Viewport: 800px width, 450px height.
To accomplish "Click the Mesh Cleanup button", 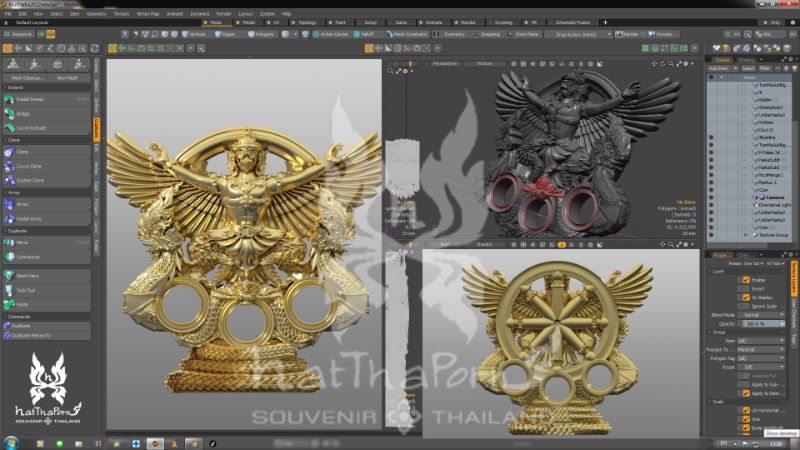I will pos(27,78).
